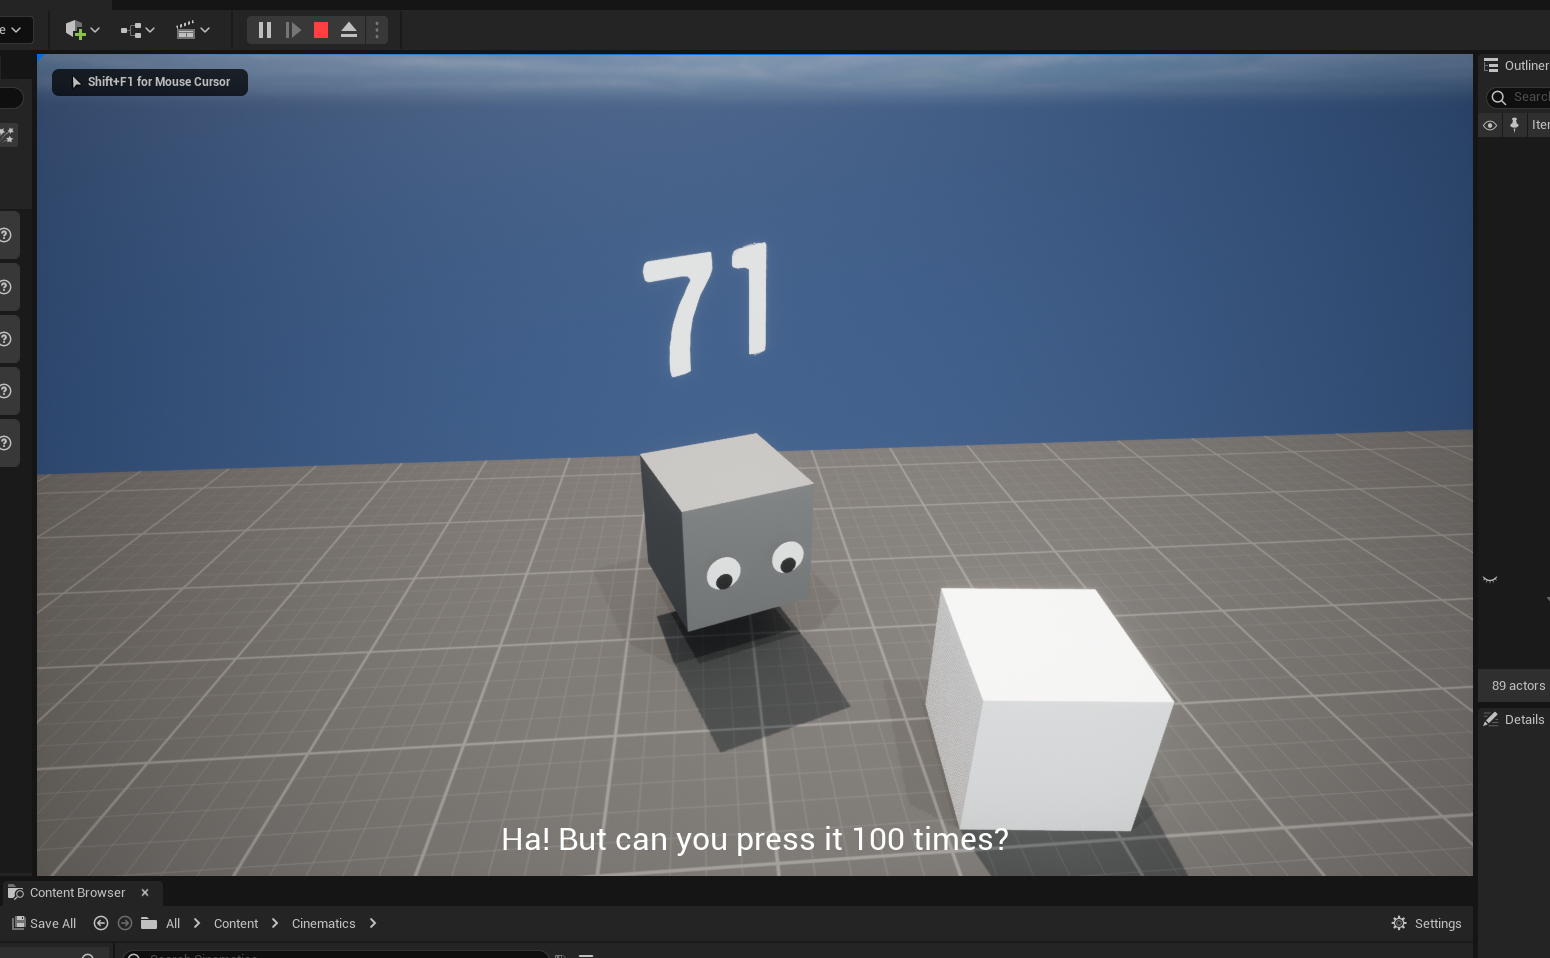Click the Outliner search field
The image size is (1550, 958).
coord(1528,97)
